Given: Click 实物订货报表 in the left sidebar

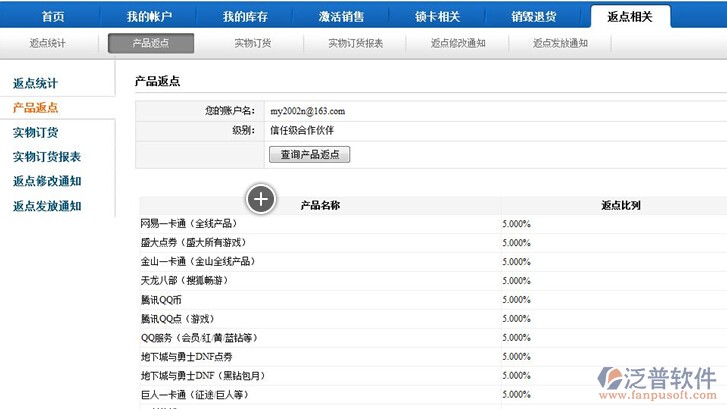Looking at the screenshot, I should click(x=47, y=157).
